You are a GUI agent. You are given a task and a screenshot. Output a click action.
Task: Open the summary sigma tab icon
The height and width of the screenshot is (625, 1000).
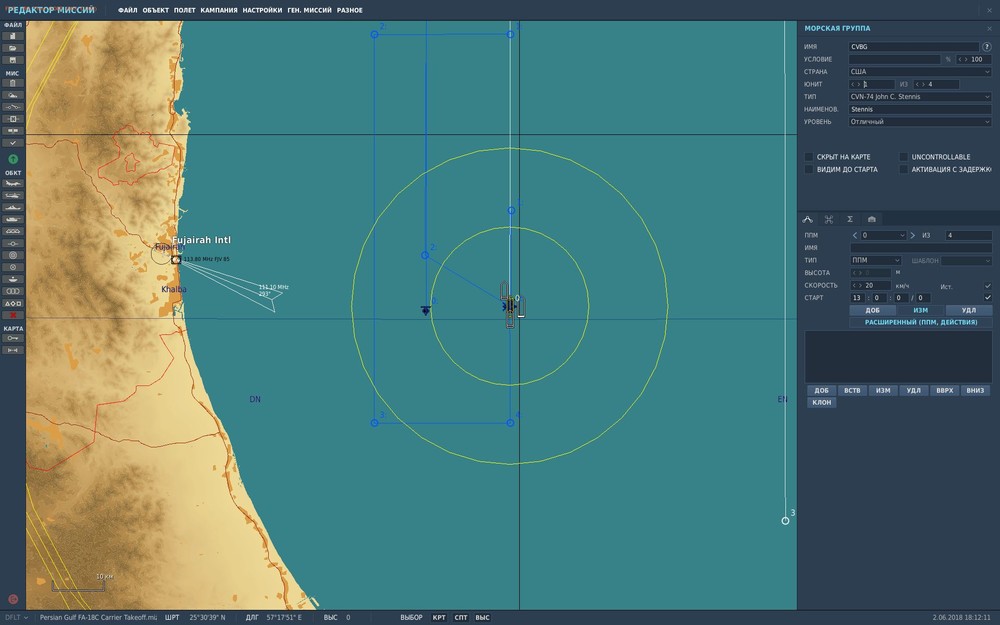tap(850, 219)
